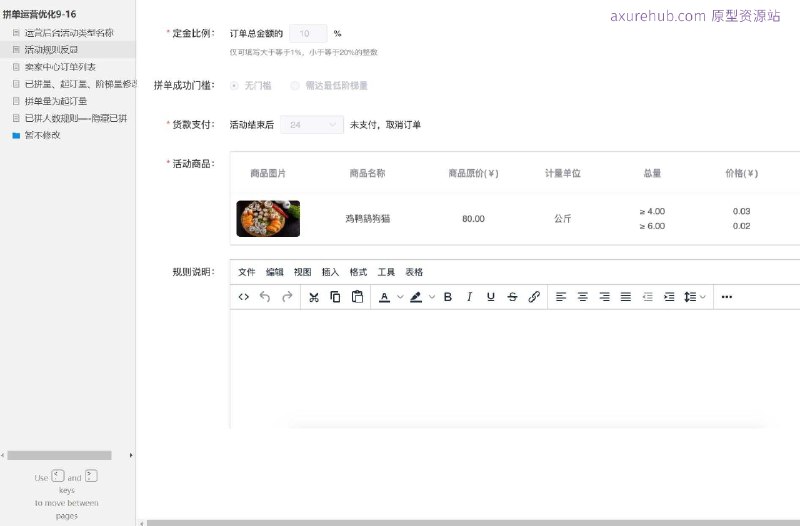Center align text
Image resolution: width=800 pixels, height=526 pixels.
583,297
